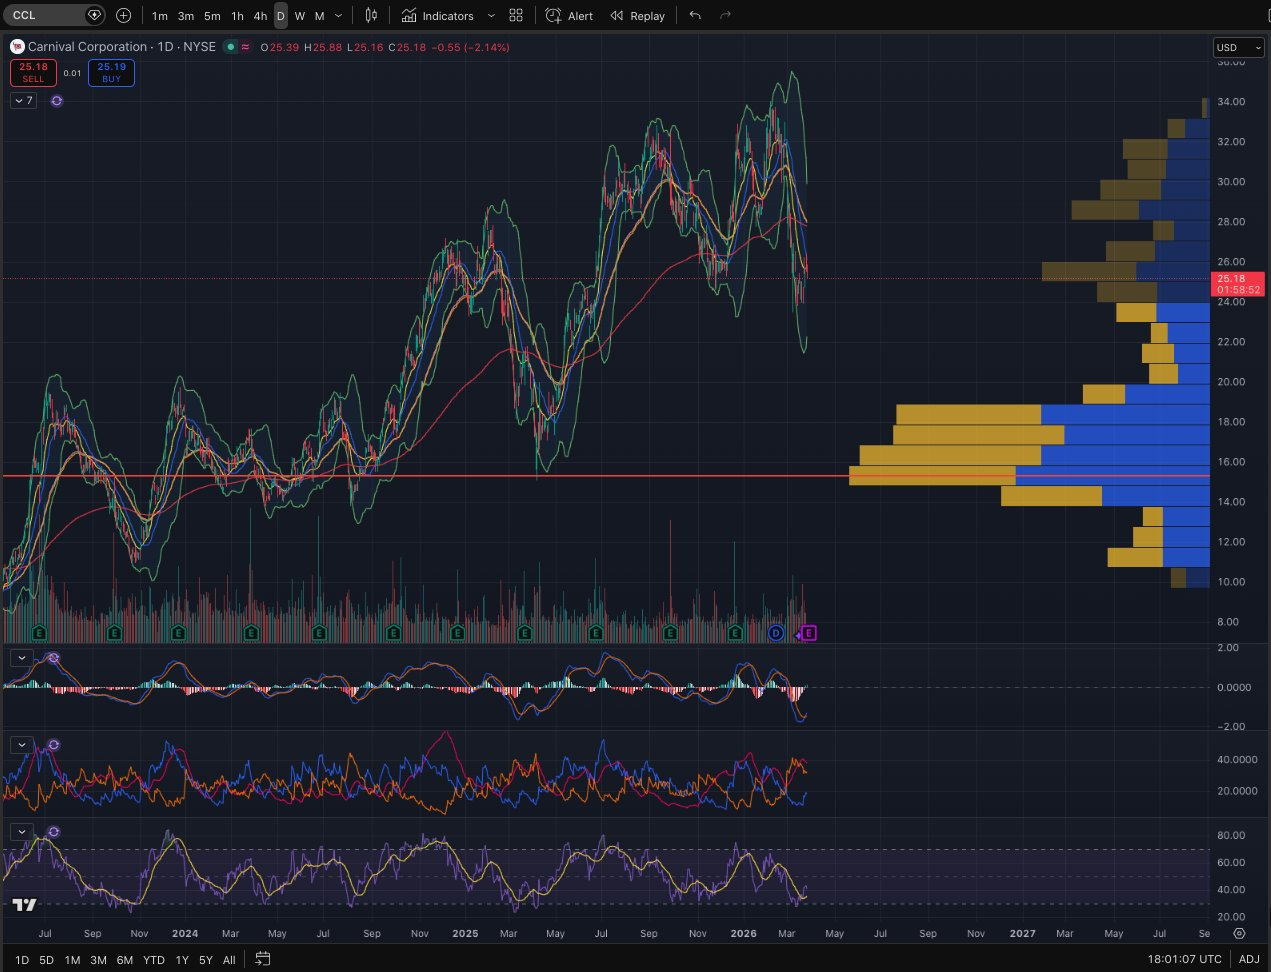1271x972 pixels.
Task: Open the candlestick chart type menu
Action: [x=371, y=15]
